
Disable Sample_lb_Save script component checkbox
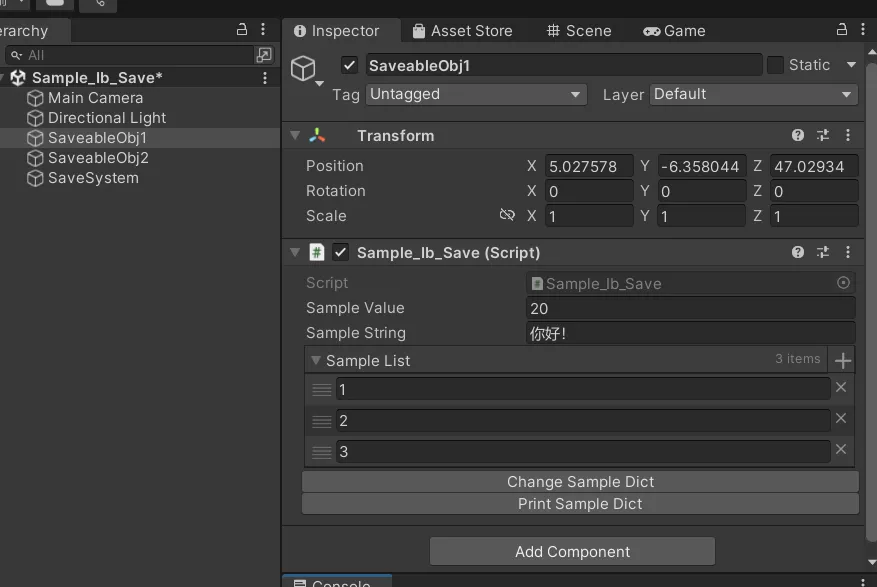(340, 252)
